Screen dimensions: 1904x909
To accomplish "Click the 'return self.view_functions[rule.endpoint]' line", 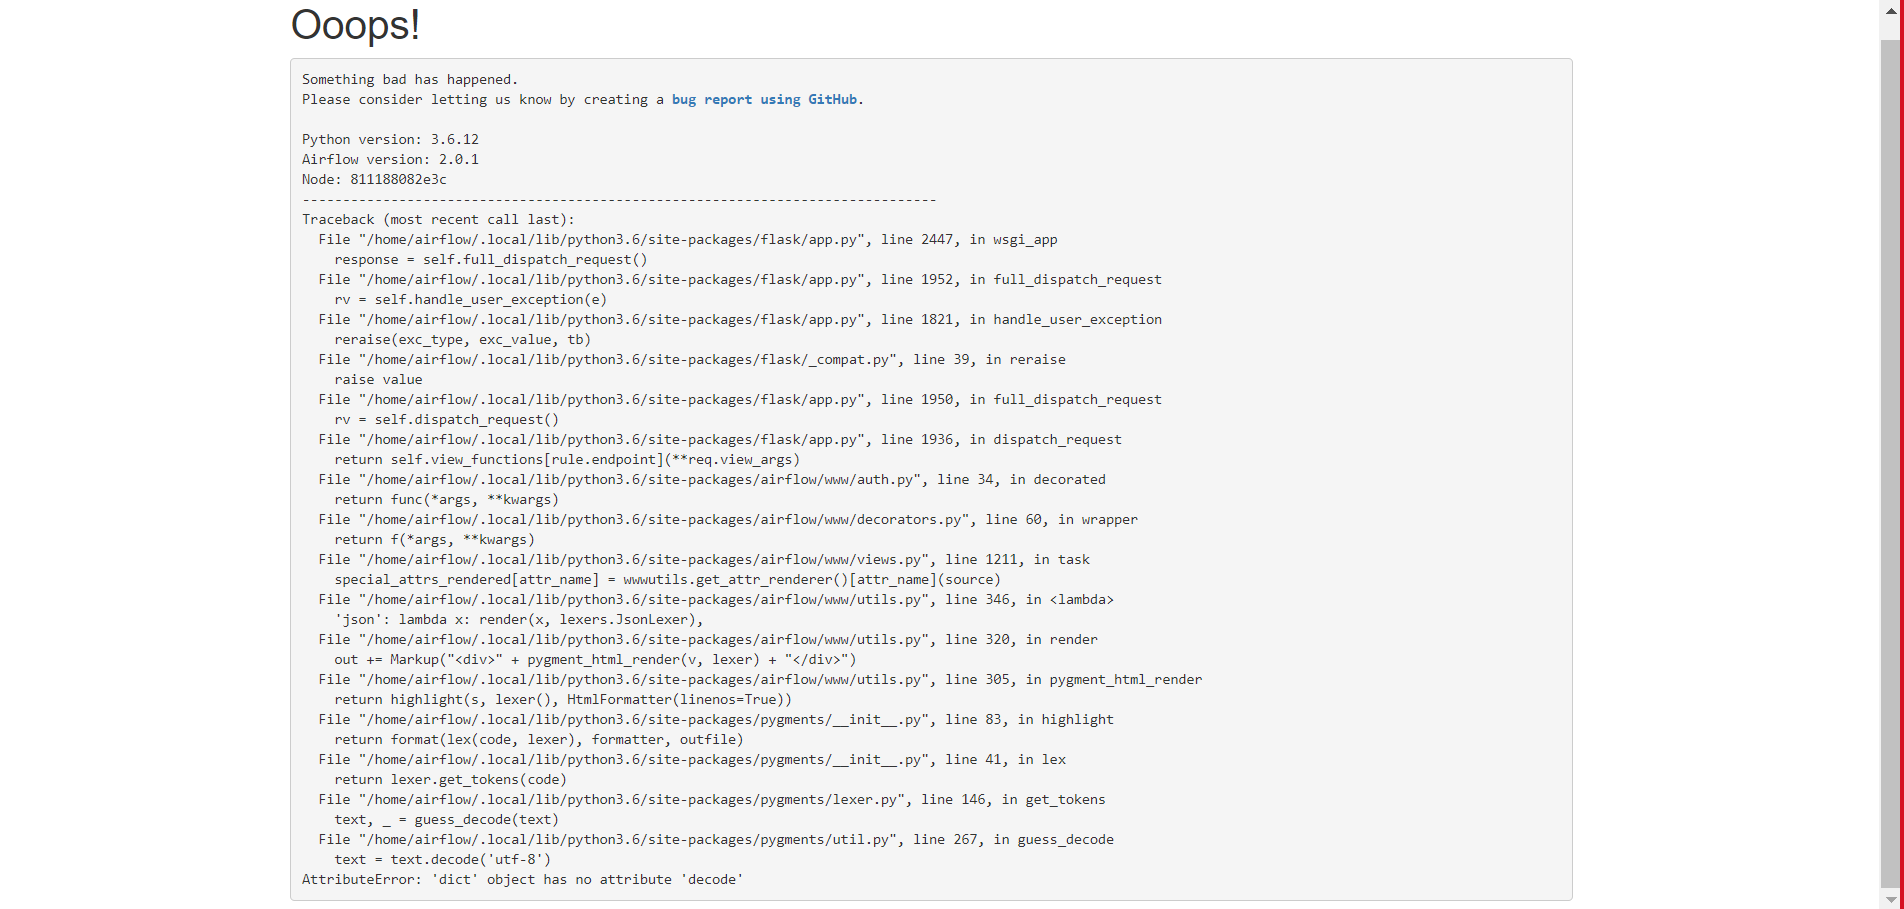I will point(567,459).
